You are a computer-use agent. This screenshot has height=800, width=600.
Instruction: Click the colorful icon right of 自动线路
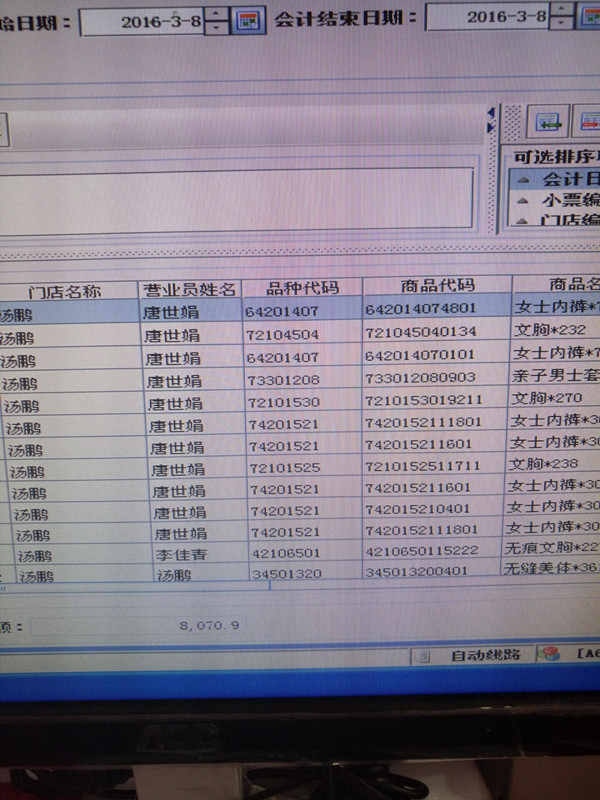549,654
